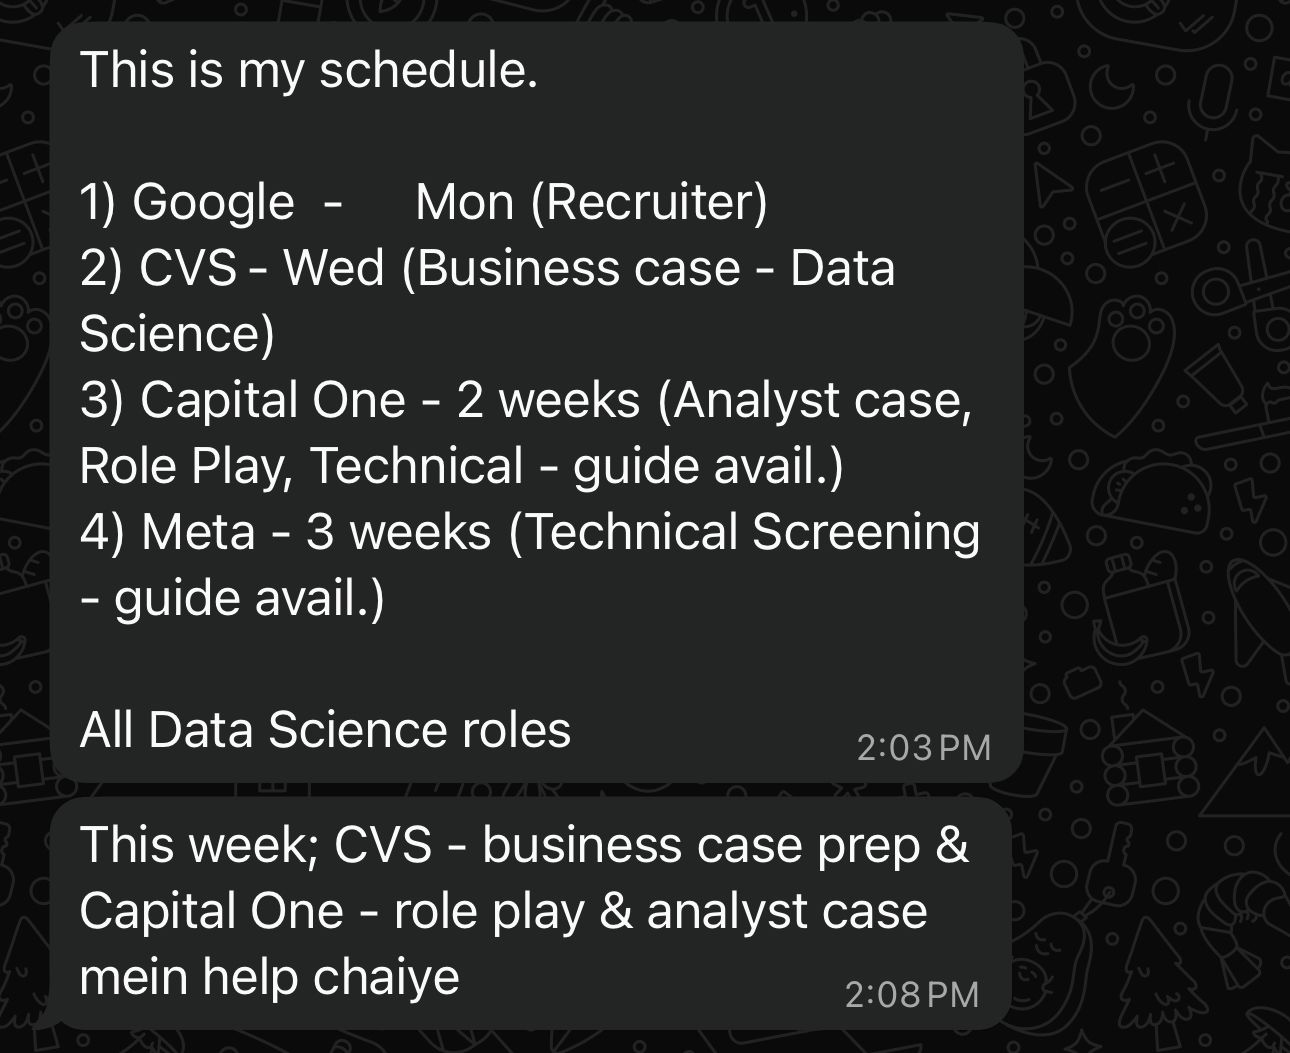Tap the "All Data Science roles" line

325,730
